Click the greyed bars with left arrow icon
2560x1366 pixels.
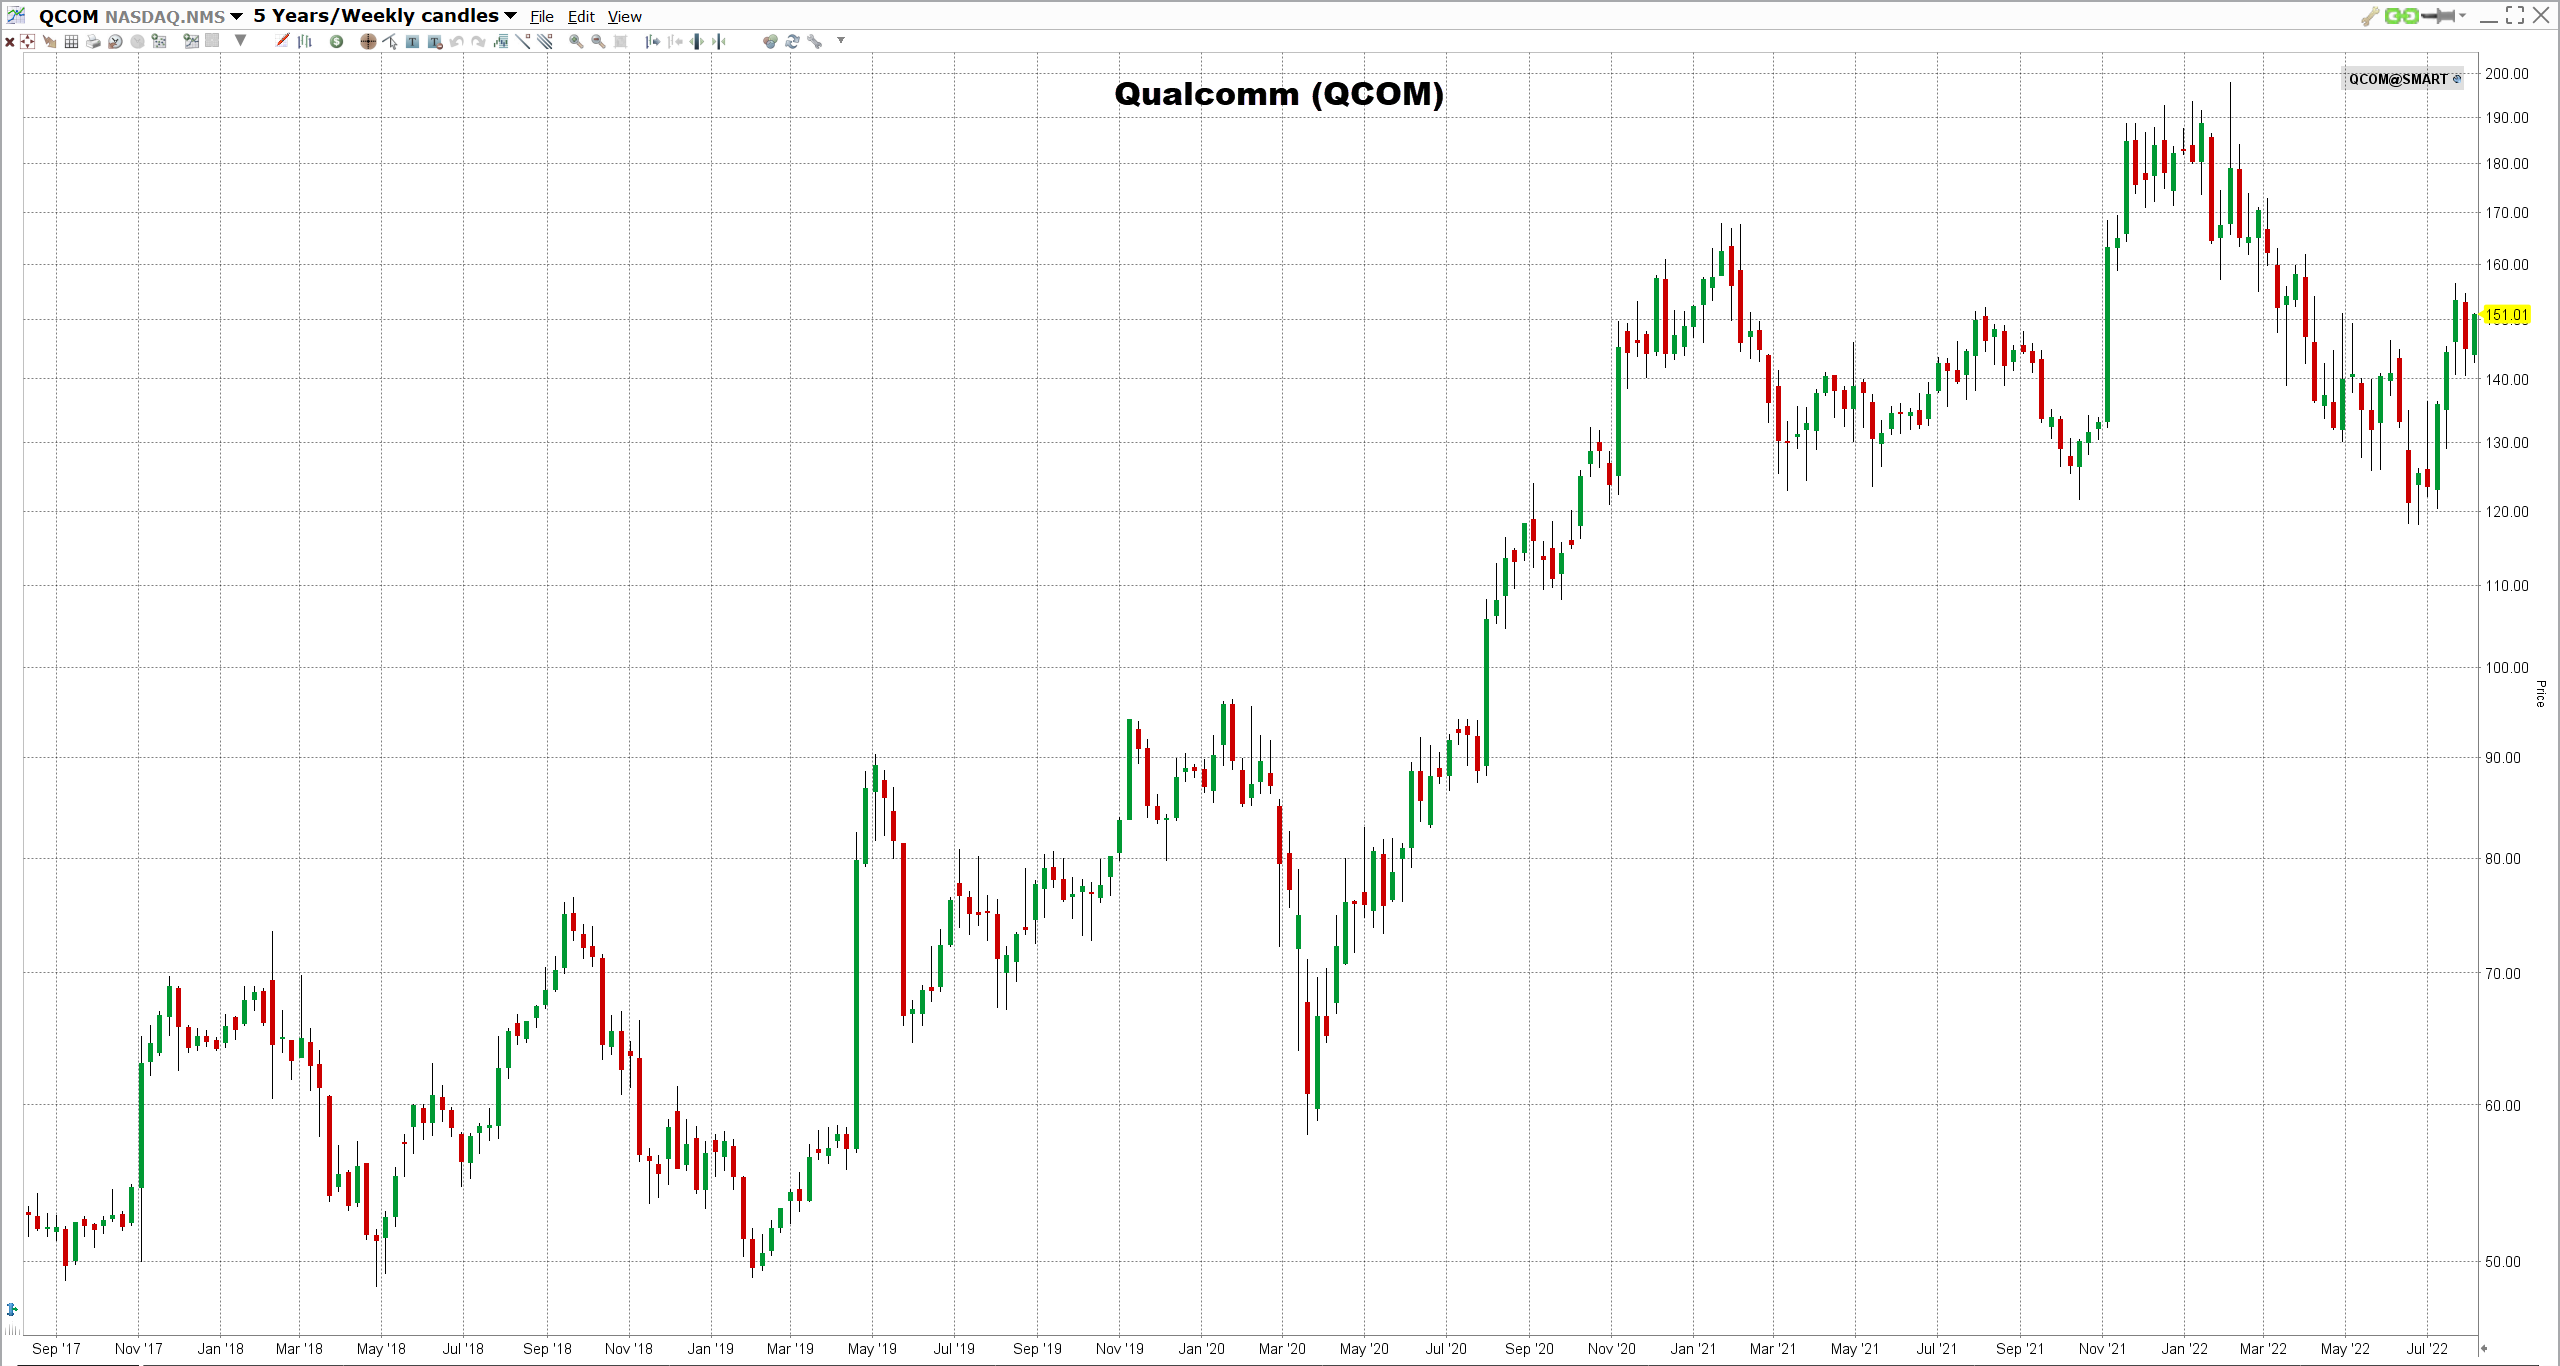click(x=675, y=41)
